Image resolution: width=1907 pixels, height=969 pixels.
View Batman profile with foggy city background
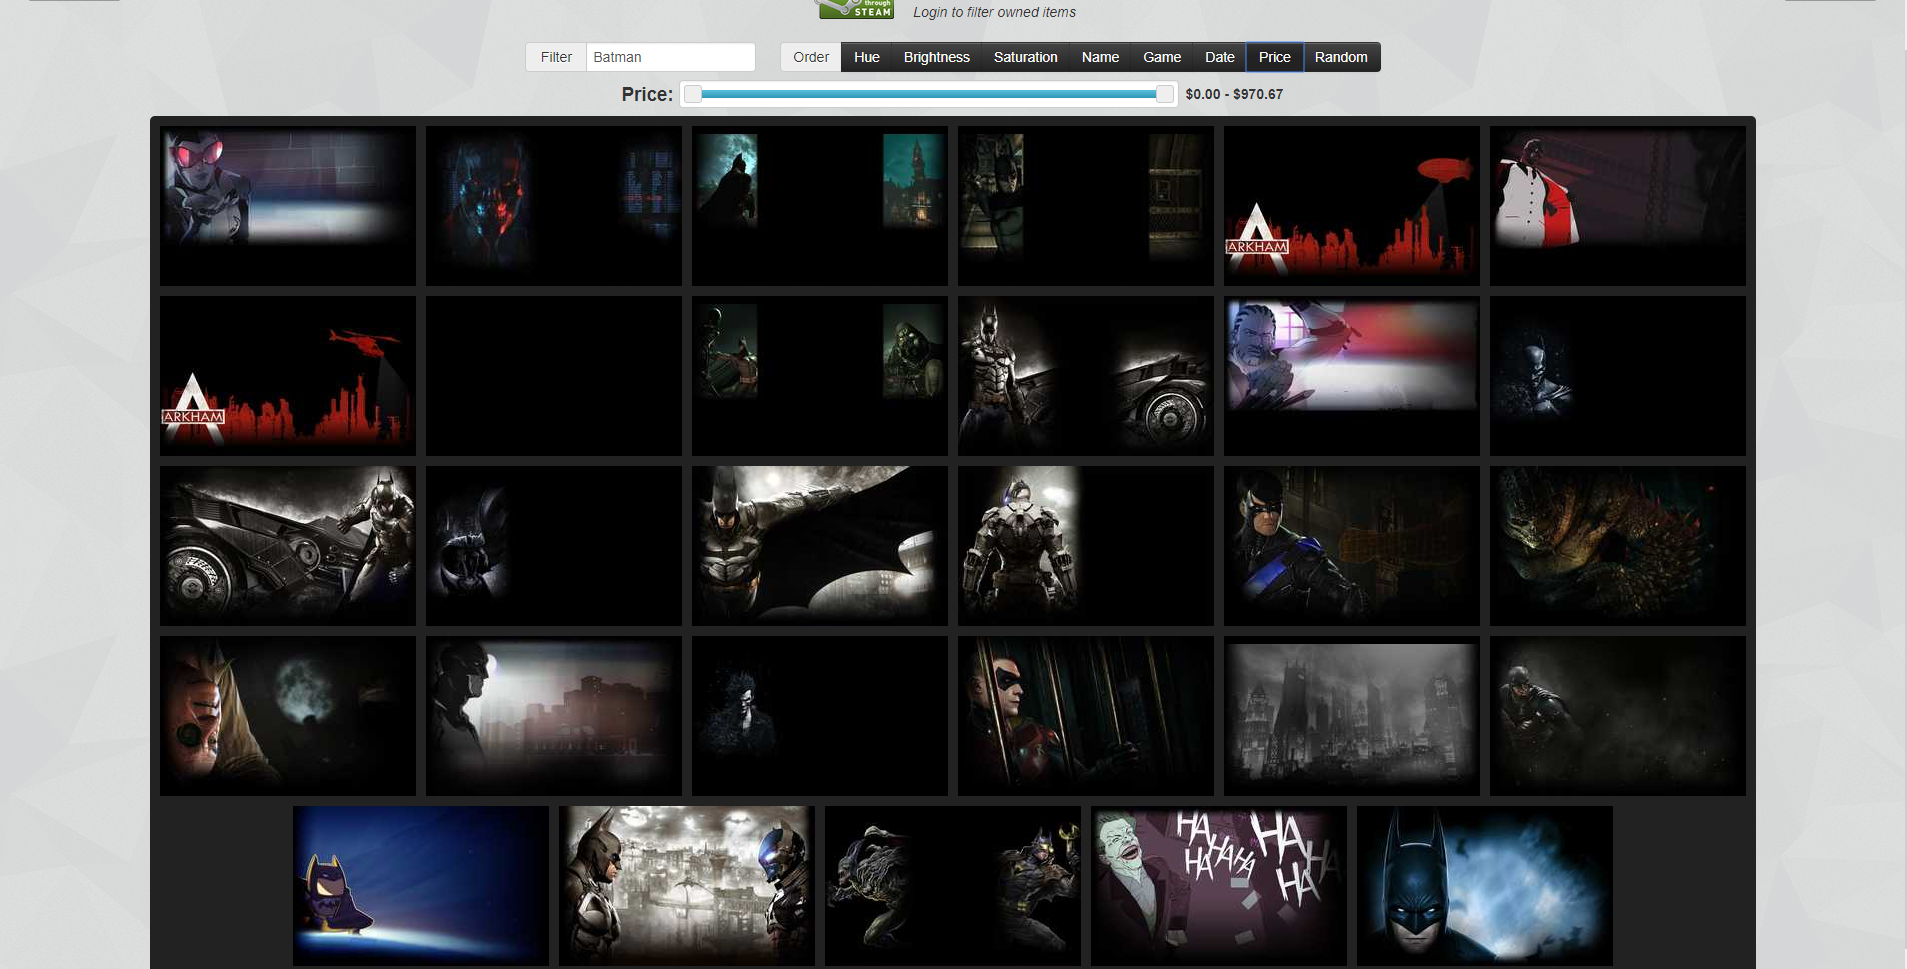pyautogui.click(x=554, y=716)
